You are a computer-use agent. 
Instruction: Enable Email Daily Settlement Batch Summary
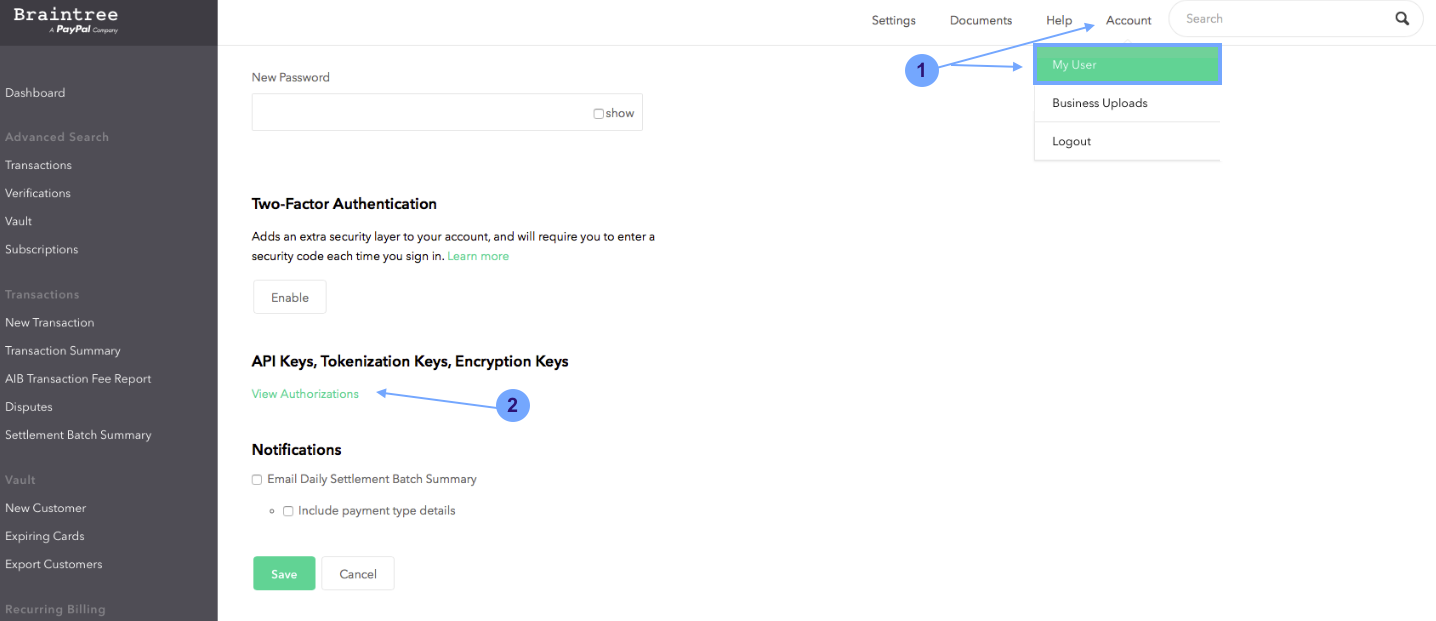point(257,480)
